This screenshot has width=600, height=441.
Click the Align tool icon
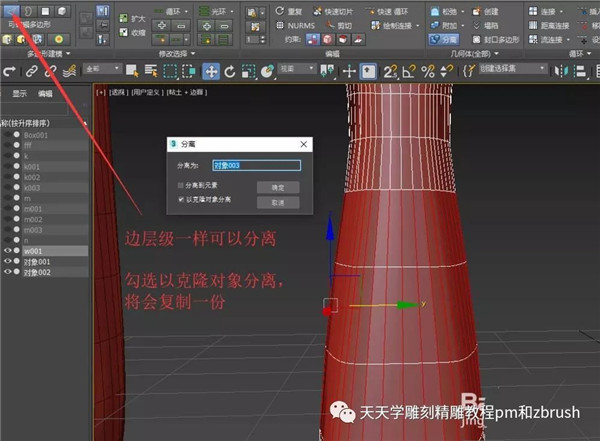click(x=580, y=71)
